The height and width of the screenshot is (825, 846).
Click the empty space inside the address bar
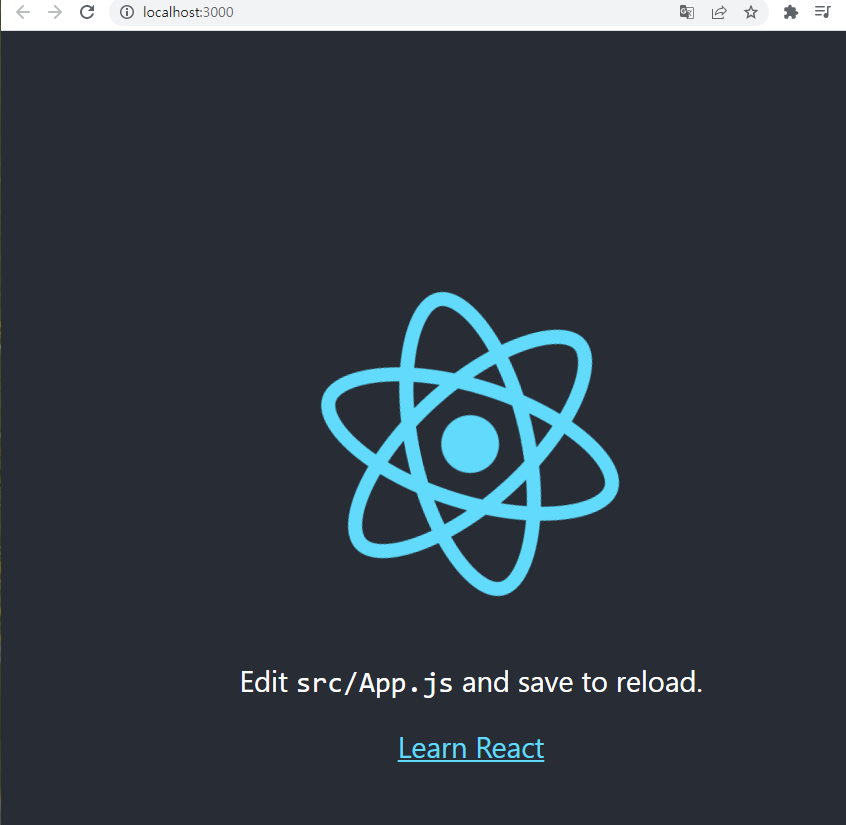453,12
